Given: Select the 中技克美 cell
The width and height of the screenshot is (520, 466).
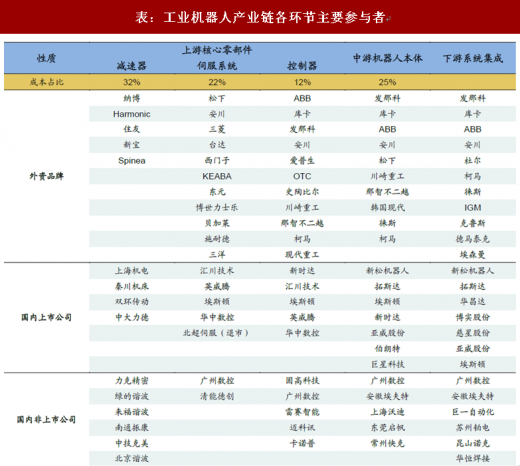Looking at the screenshot, I should [131, 443].
